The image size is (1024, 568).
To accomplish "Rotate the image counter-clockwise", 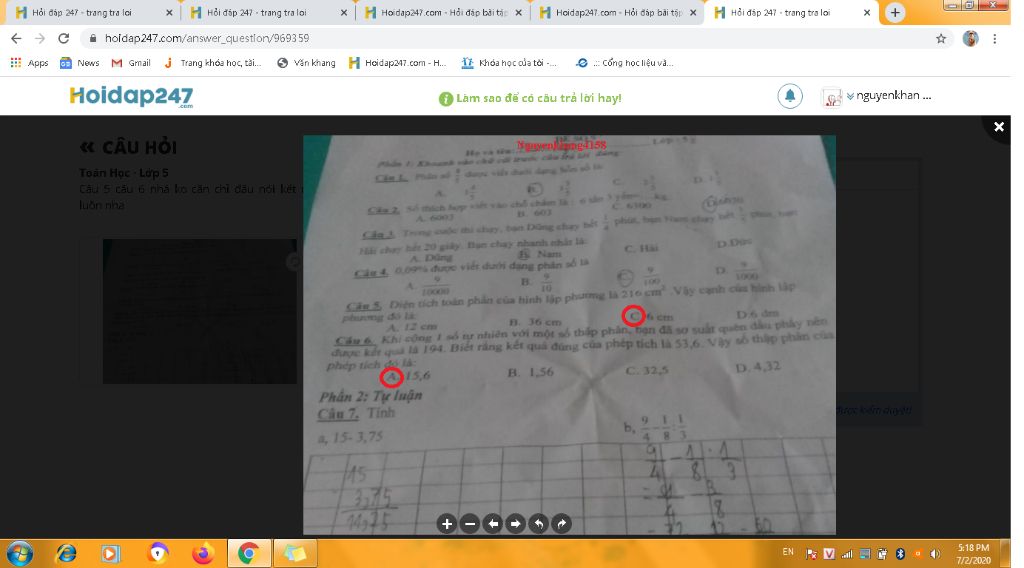I will point(539,524).
